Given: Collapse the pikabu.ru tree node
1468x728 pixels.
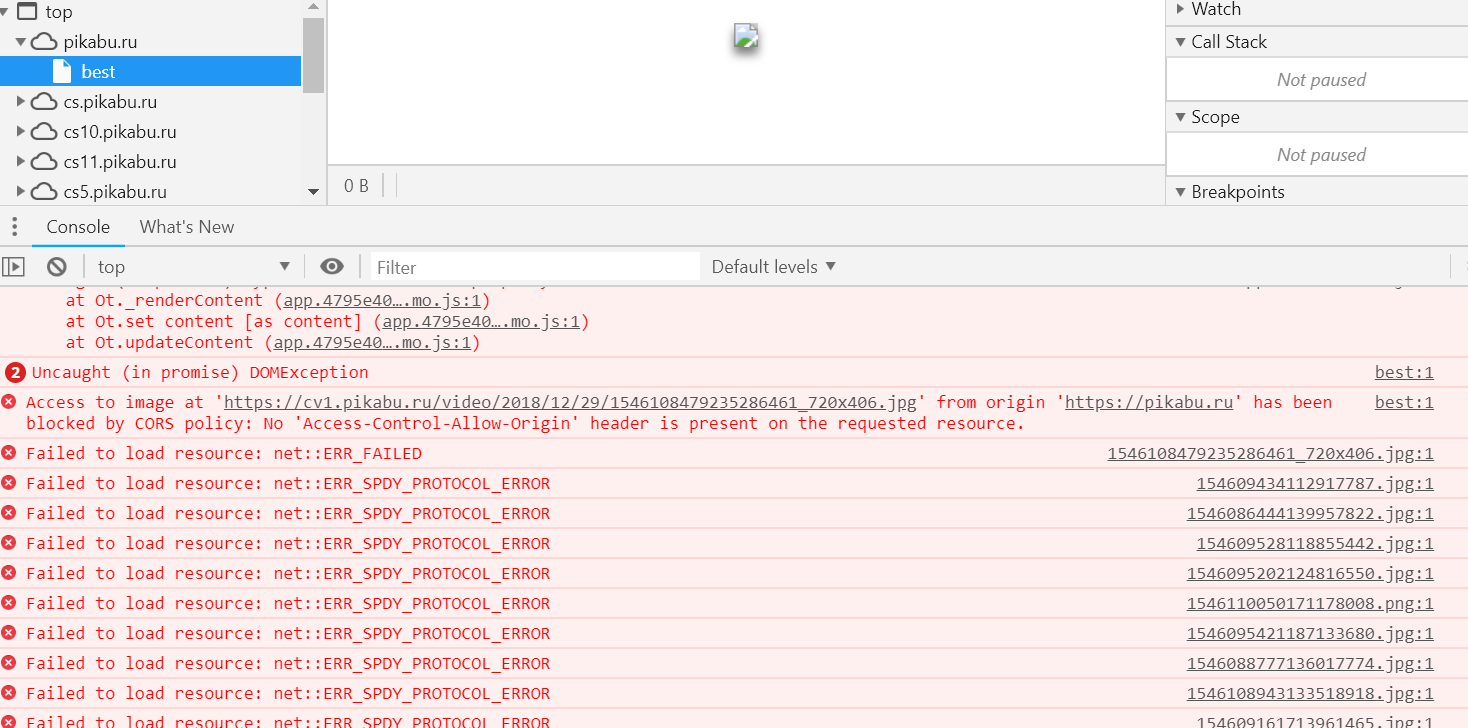Looking at the screenshot, I should pyautogui.click(x=21, y=42).
